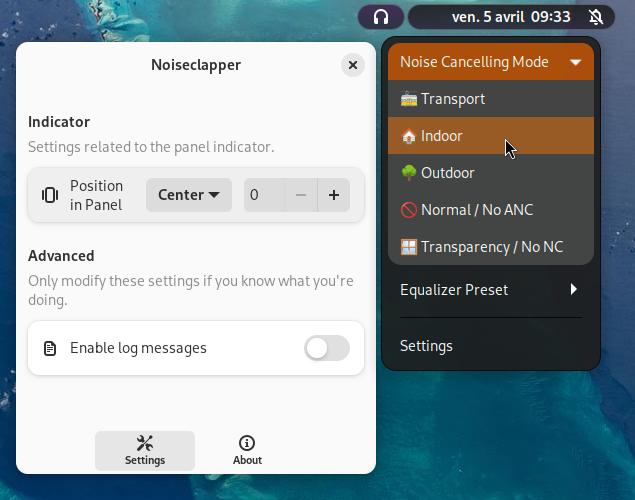Click the 'Noiseclapper' window title
Image resolution: width=635 pixels, height=500 pixels.
196,65
